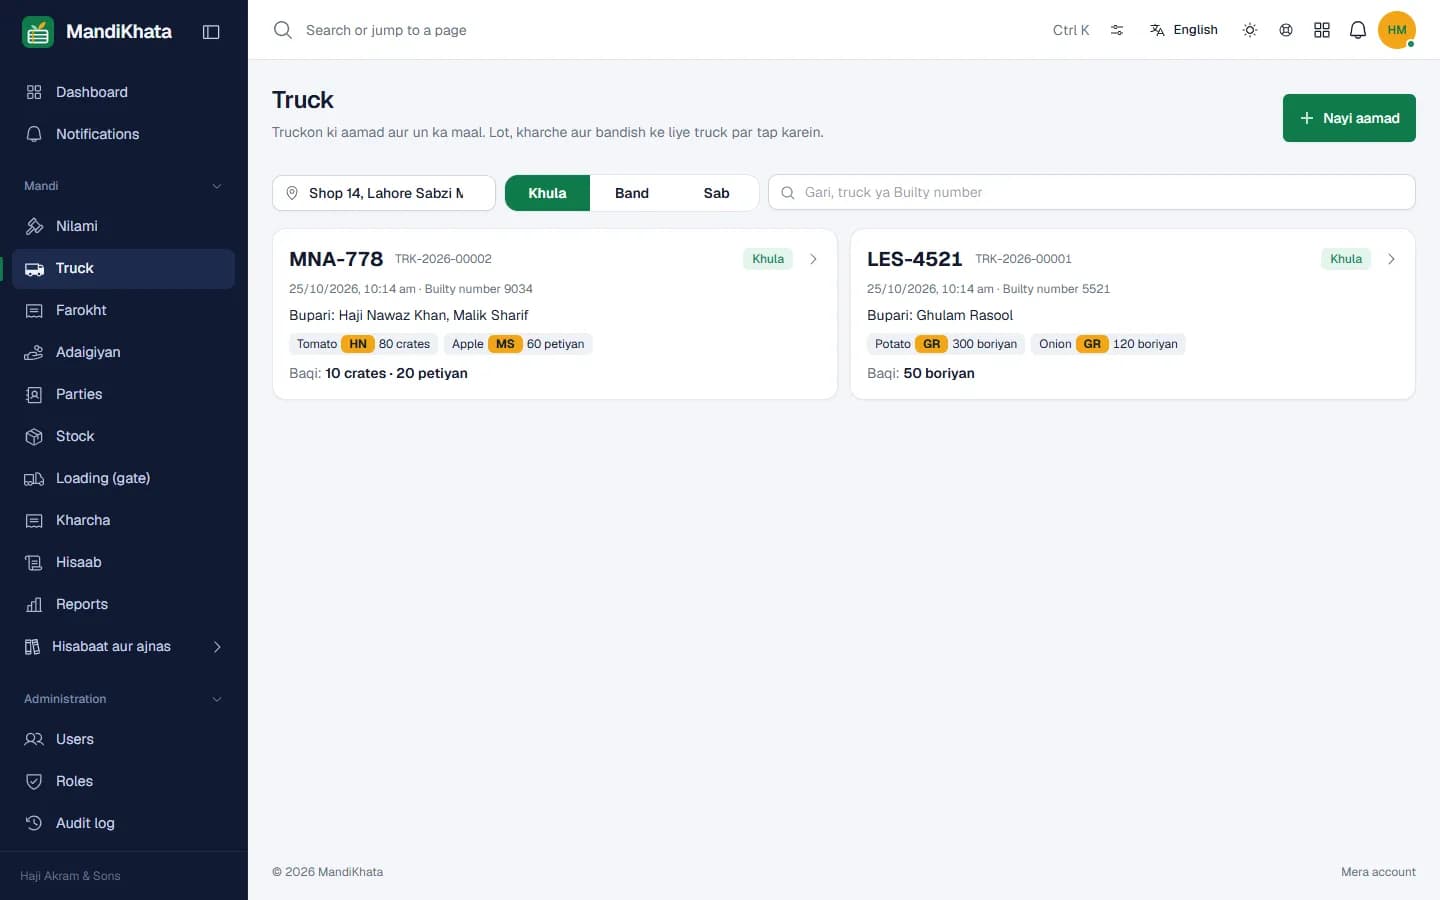Screen dimensions: 1440x900
Task: Collapse the Administration section
Action: (x=217, y=699)
